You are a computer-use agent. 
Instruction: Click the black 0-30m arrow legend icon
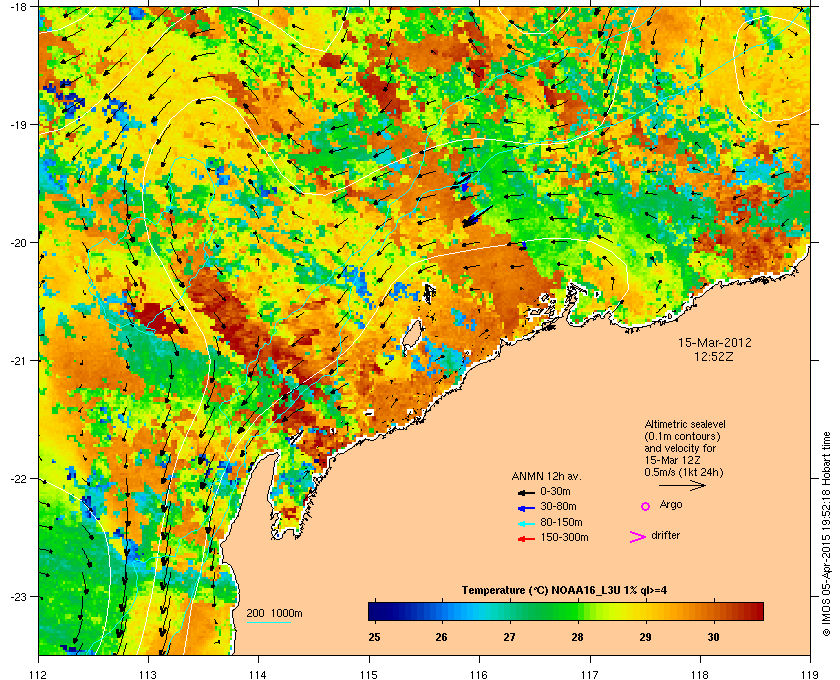click(526, 492)
